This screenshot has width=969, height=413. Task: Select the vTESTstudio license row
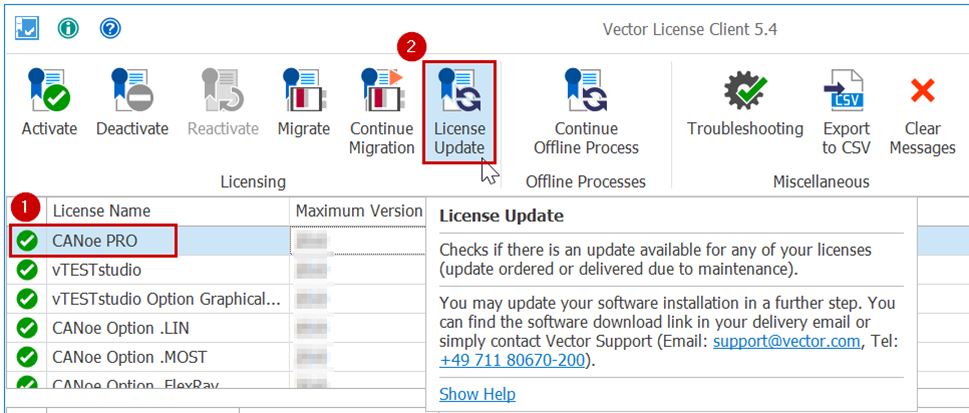(97, 270)
